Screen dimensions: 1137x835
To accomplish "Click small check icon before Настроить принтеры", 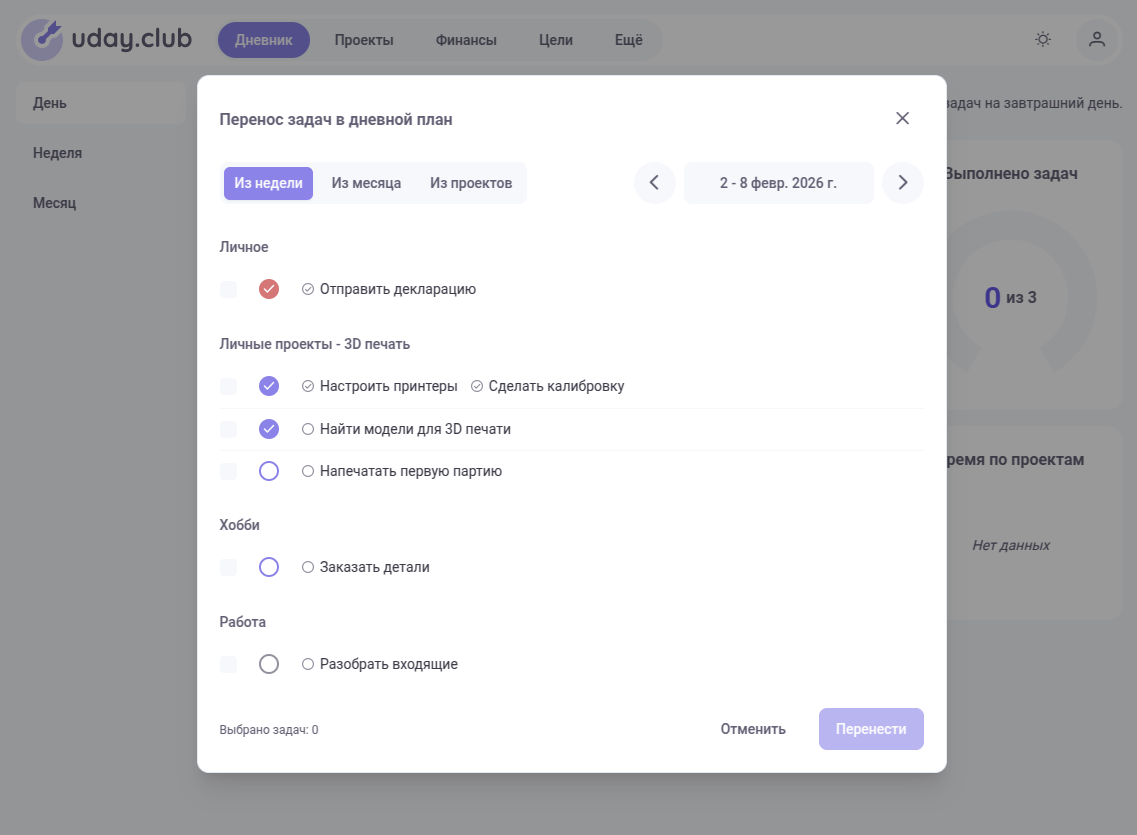I will 308,386.
